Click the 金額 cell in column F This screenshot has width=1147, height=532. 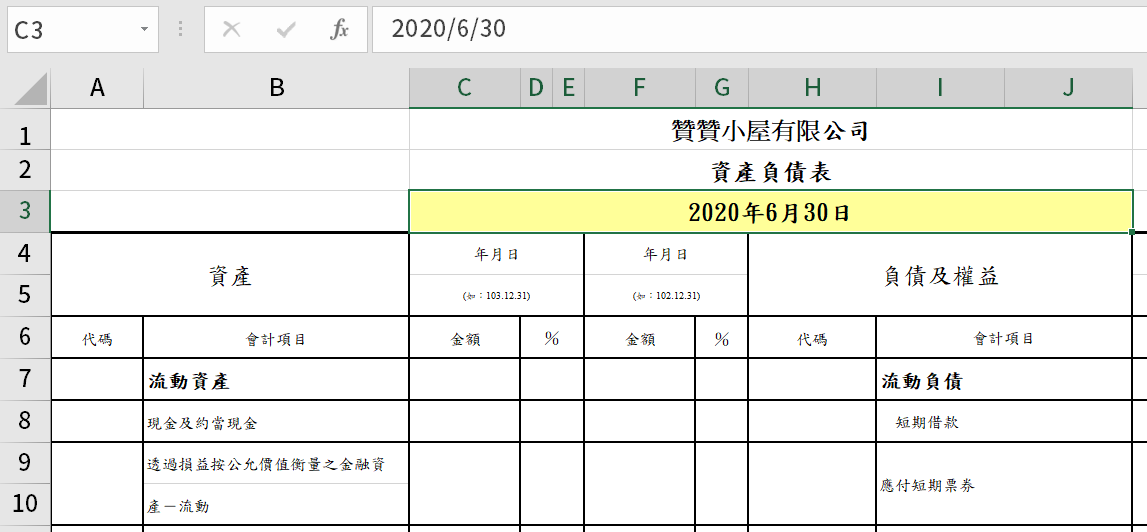coord(639,338)
